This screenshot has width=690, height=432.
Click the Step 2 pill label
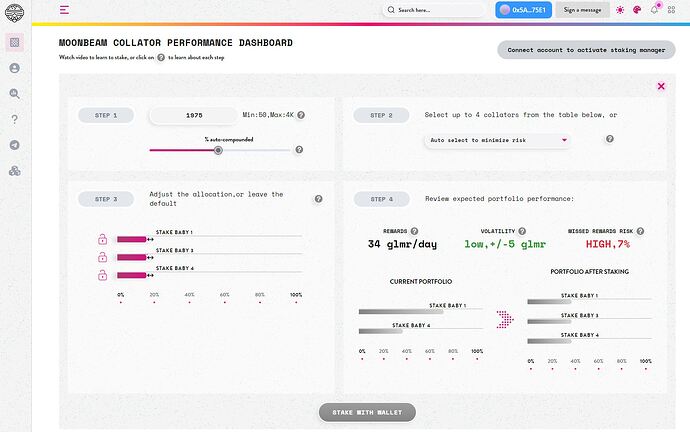click(x=381, y=115)
